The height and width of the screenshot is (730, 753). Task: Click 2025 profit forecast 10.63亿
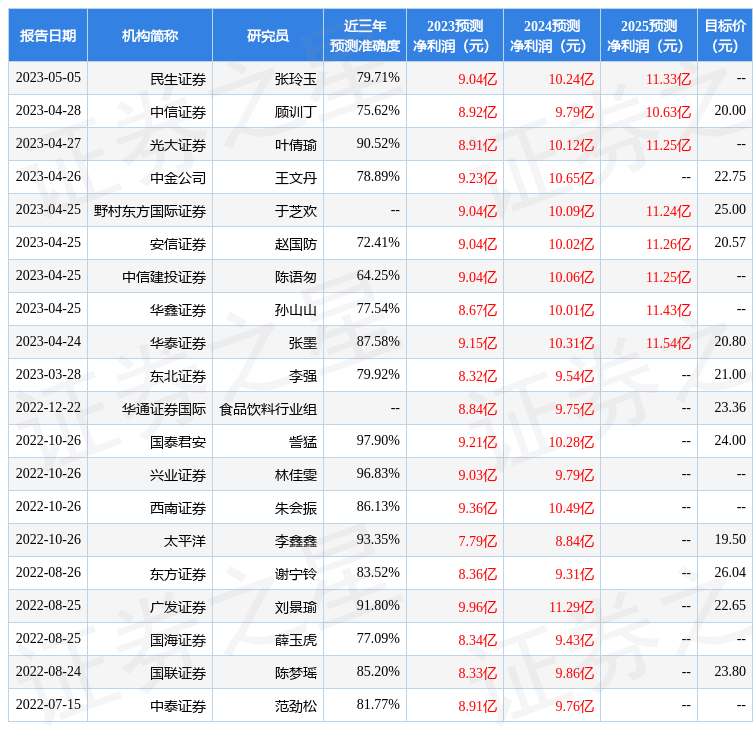668,112
